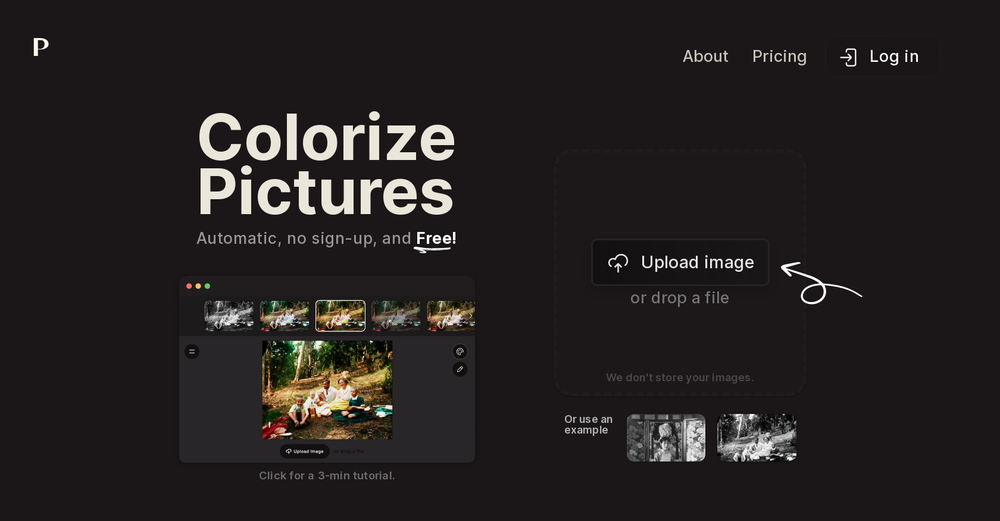The image size is (1000, 521).
Task: Choose the fourth thumbnail in preview strip
Action: [396, 316]
